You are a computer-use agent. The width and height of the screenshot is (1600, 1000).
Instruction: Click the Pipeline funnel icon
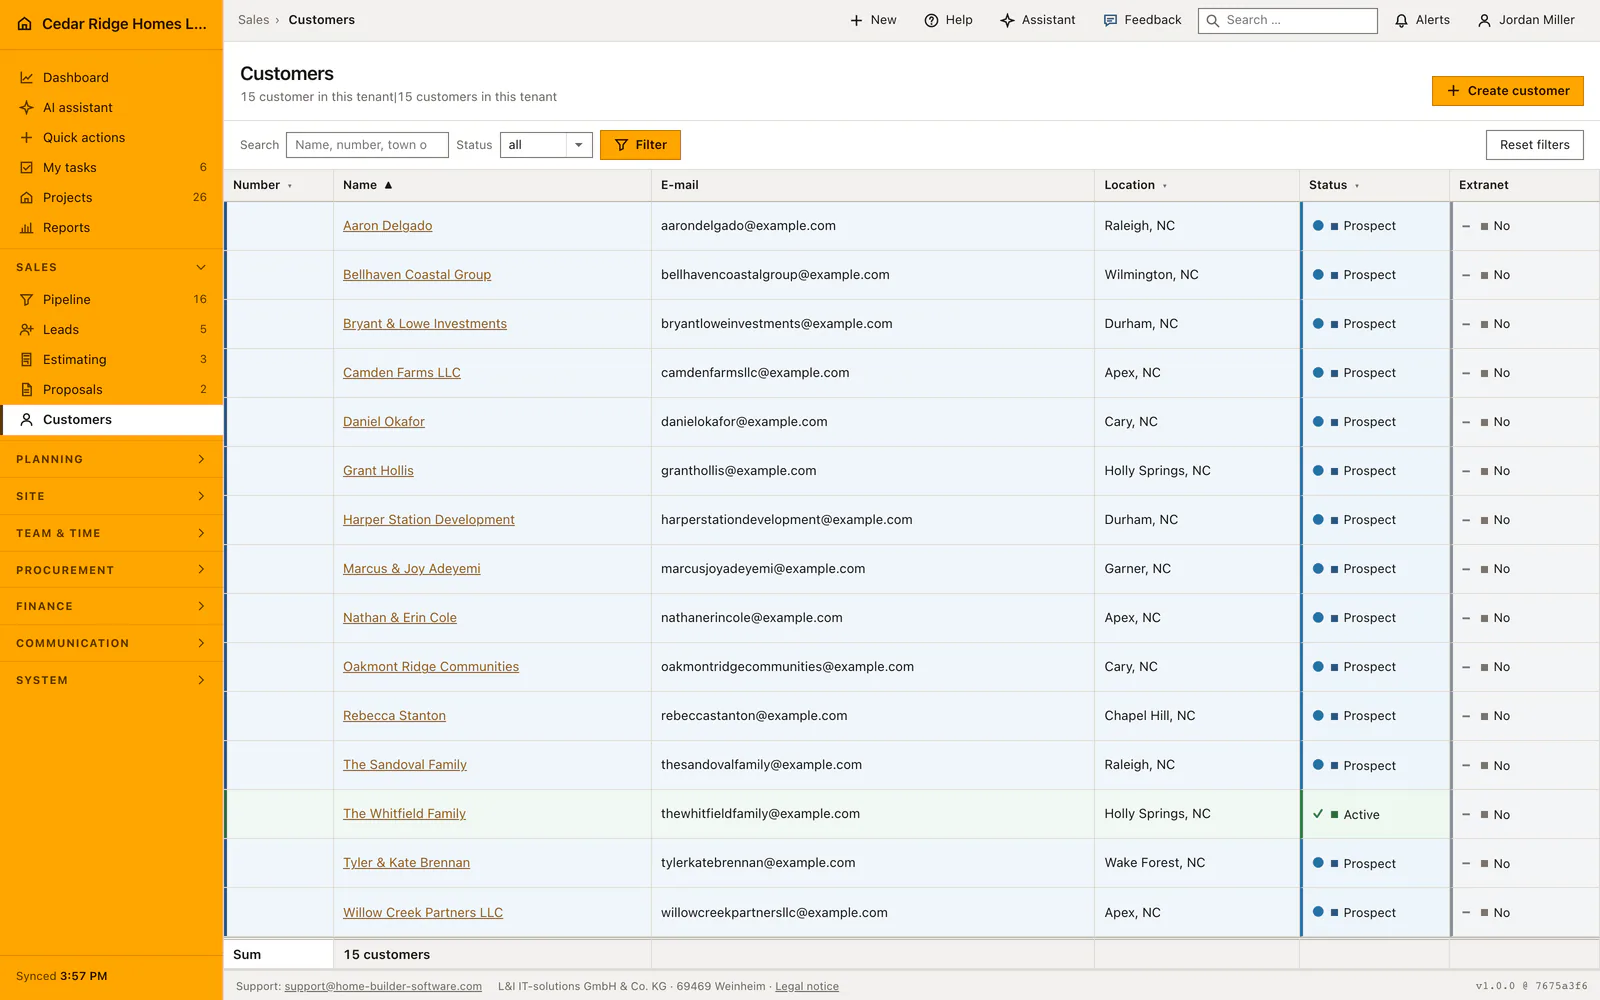pyautogui.click(x=27, y=300)
